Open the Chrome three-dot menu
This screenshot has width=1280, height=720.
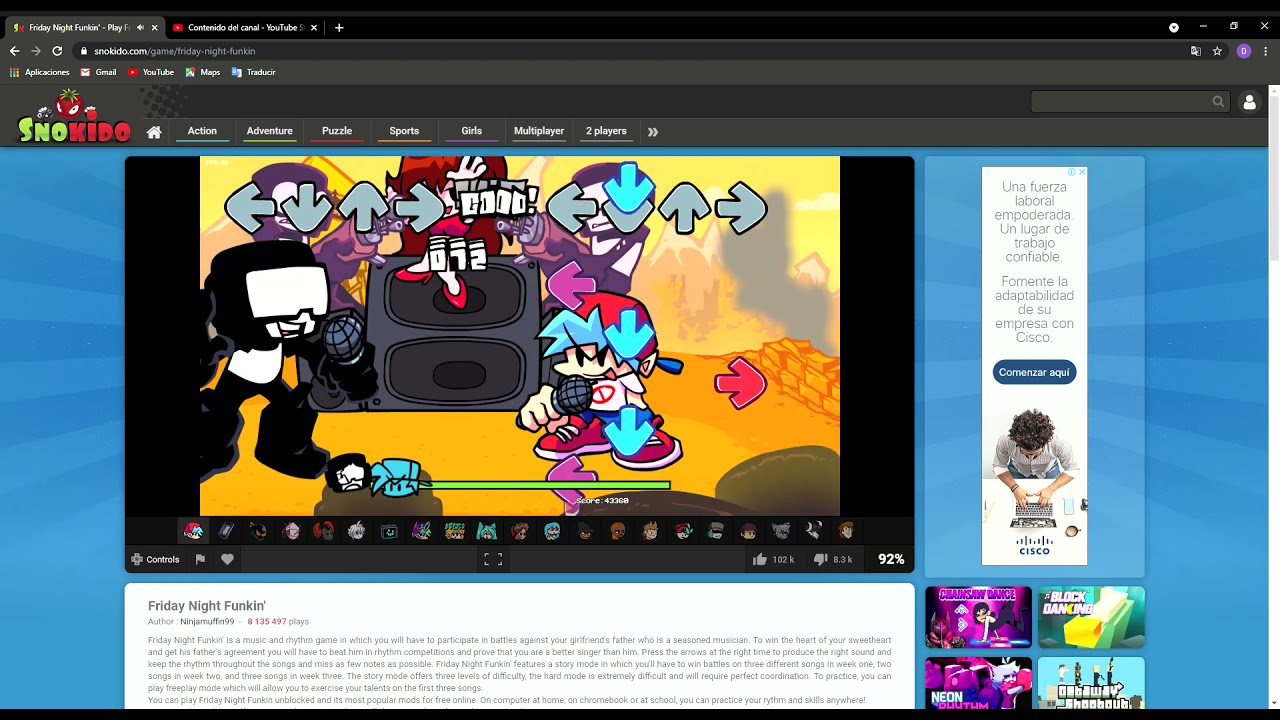(x=1266, y=51)
